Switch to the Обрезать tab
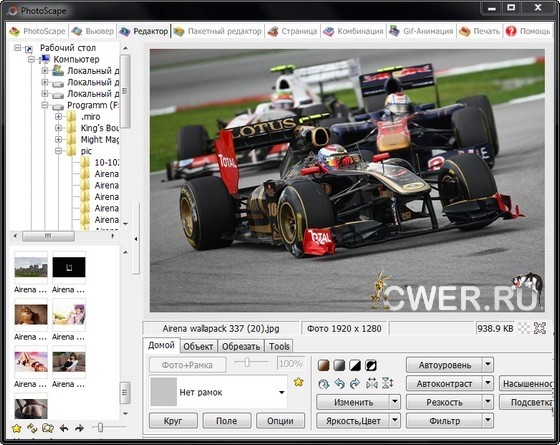This screenshot has width=560, height=445. tap(241, 346)
